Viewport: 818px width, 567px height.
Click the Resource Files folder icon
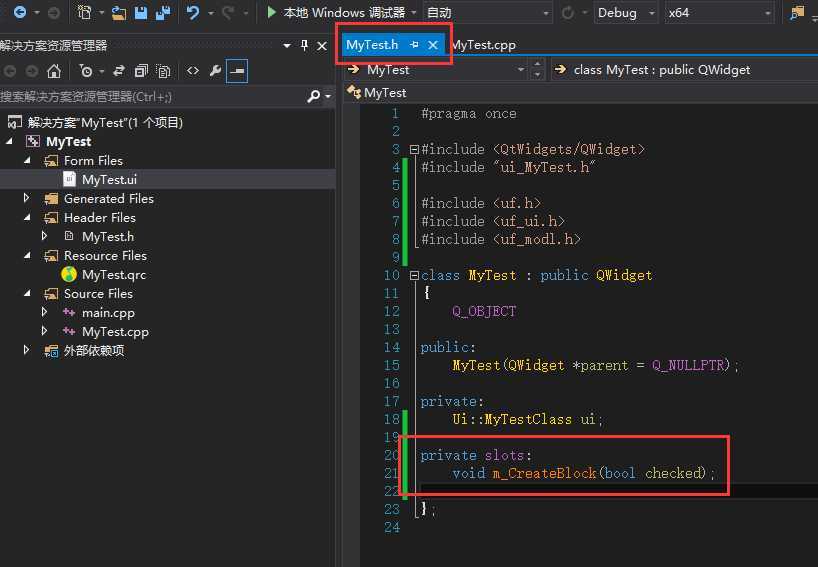tap(51, 256)
